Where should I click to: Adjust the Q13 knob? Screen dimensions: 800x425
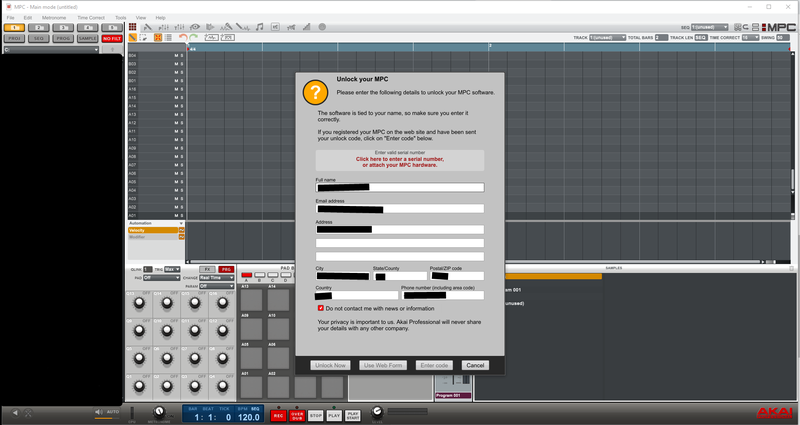(x=139, y=303)
